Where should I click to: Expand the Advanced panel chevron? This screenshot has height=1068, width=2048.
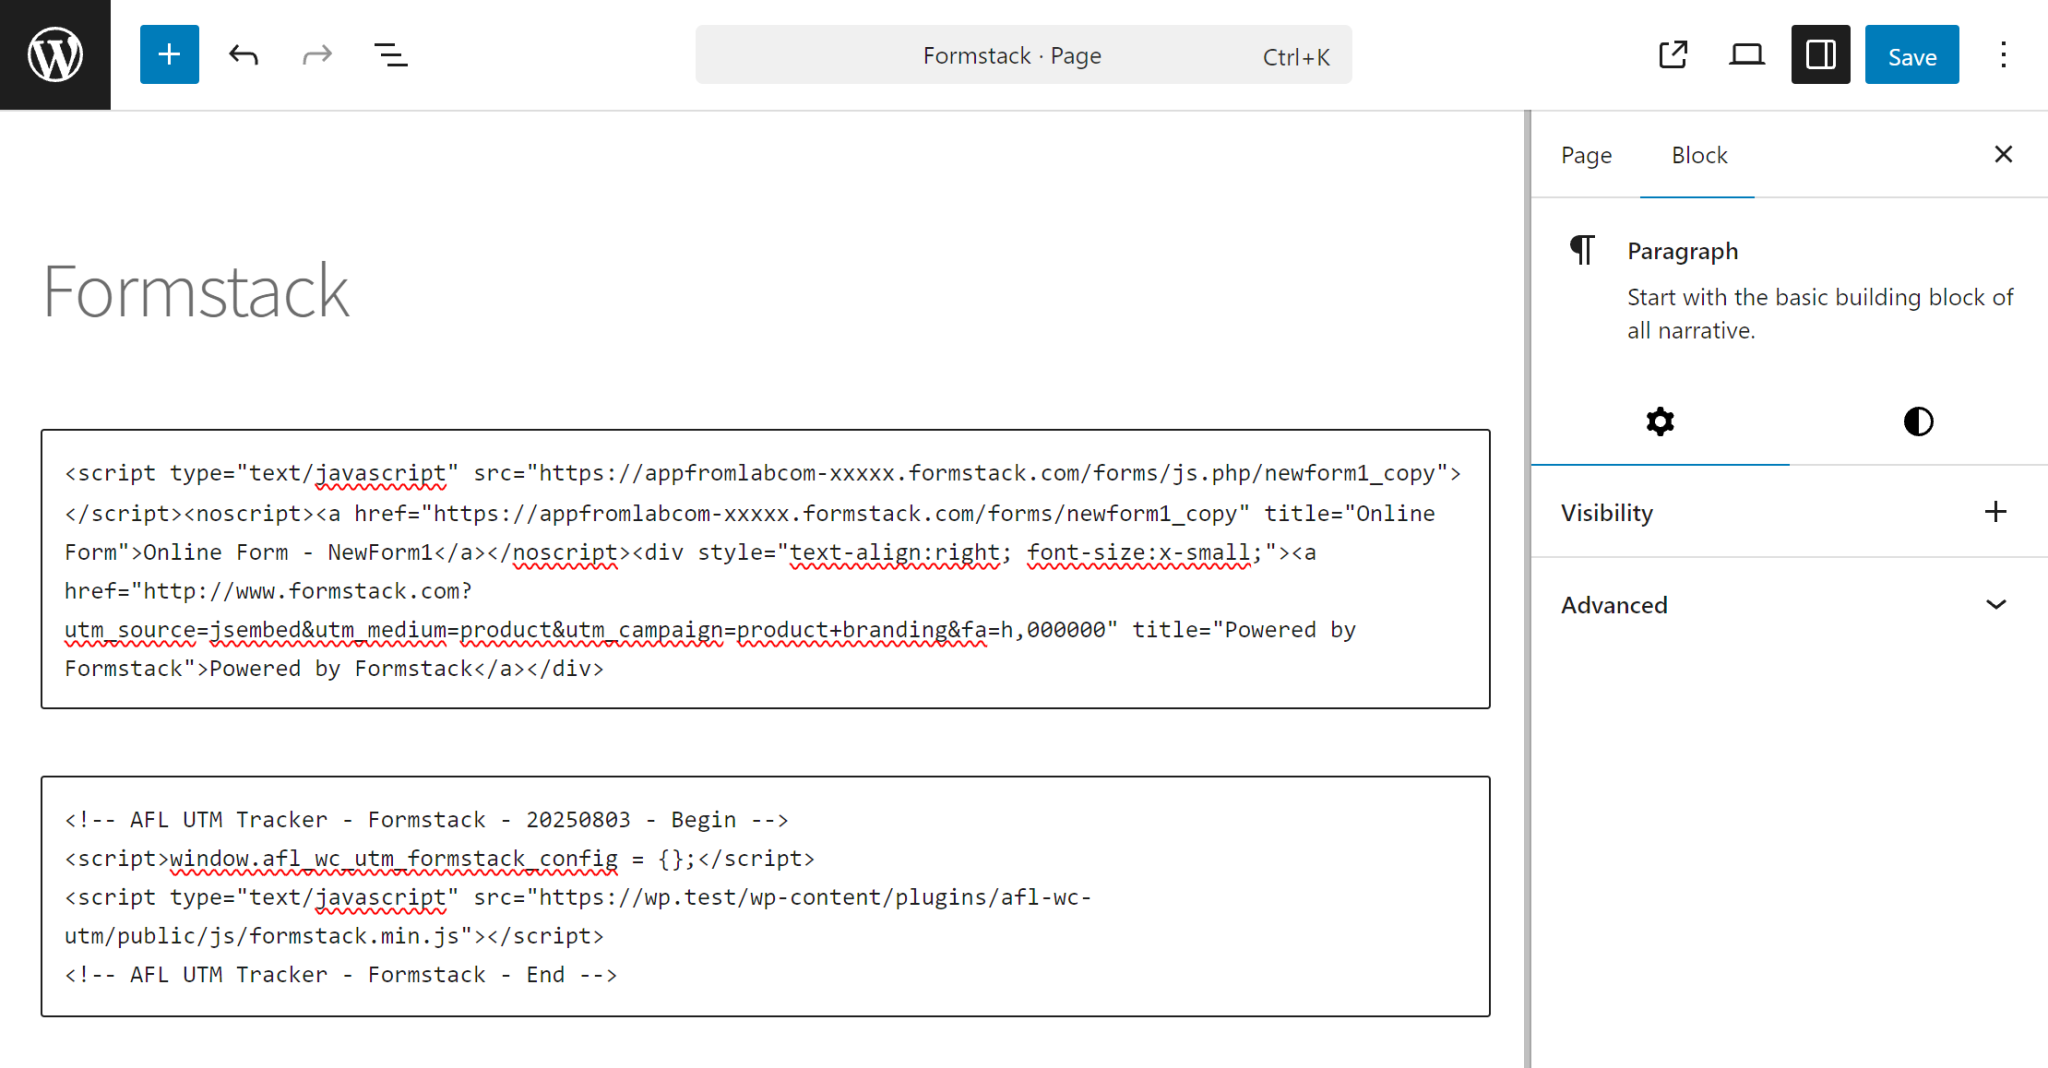click(1996, 604)
